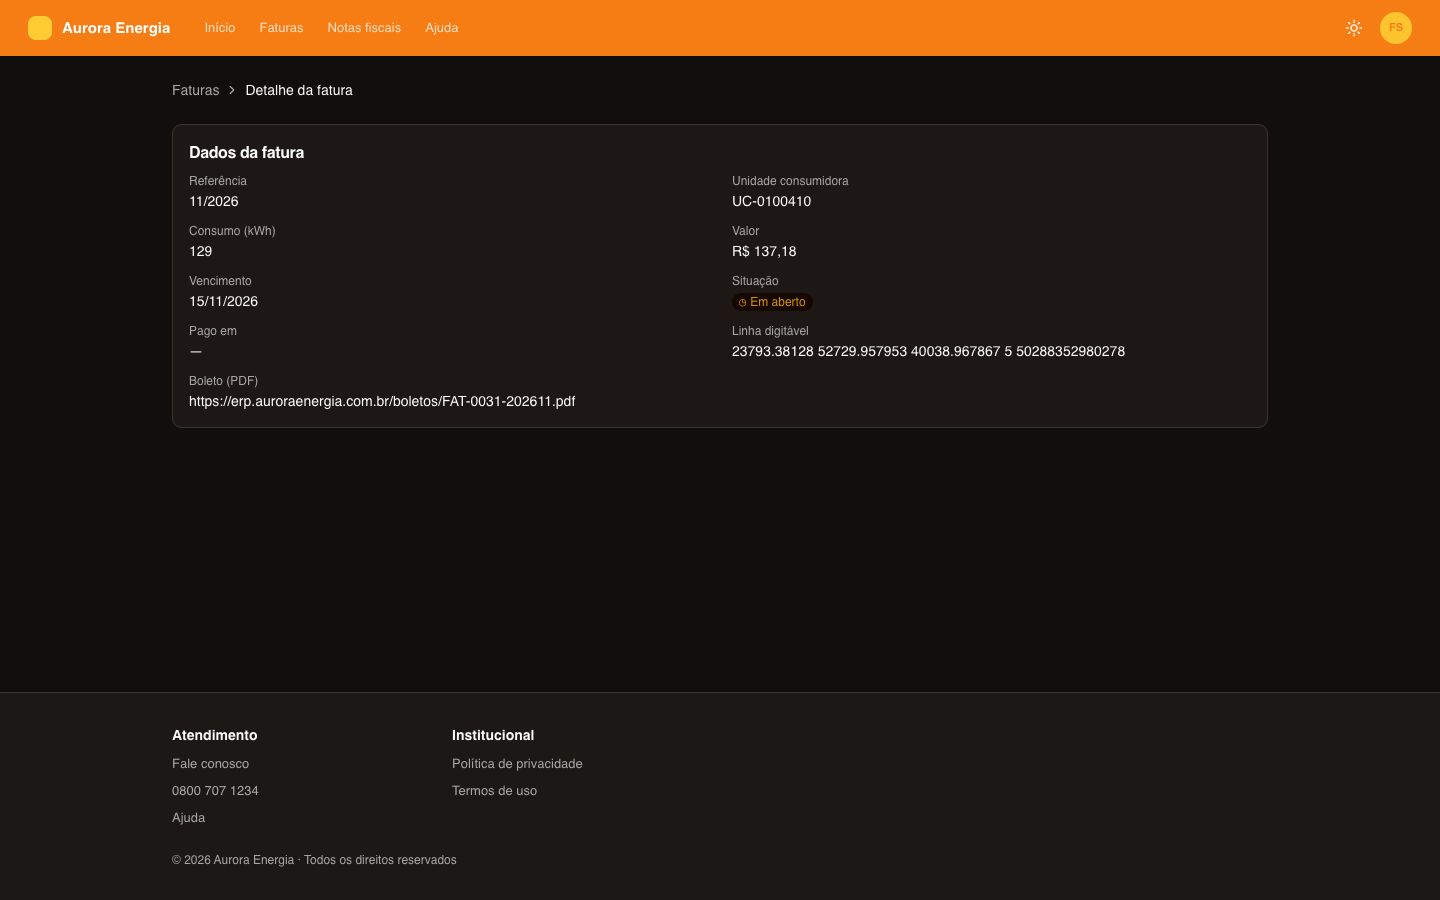Click the Vencimento label

[220, 281]
